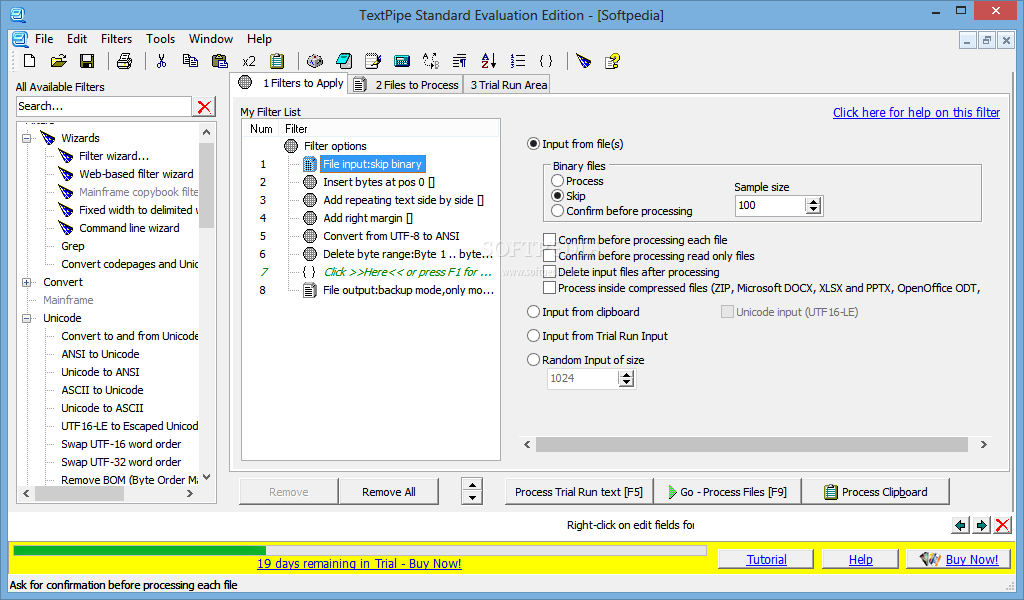Click the red X icon beside arrows
Screen dimensions: 1024x600
click(x=1002, y=525)
